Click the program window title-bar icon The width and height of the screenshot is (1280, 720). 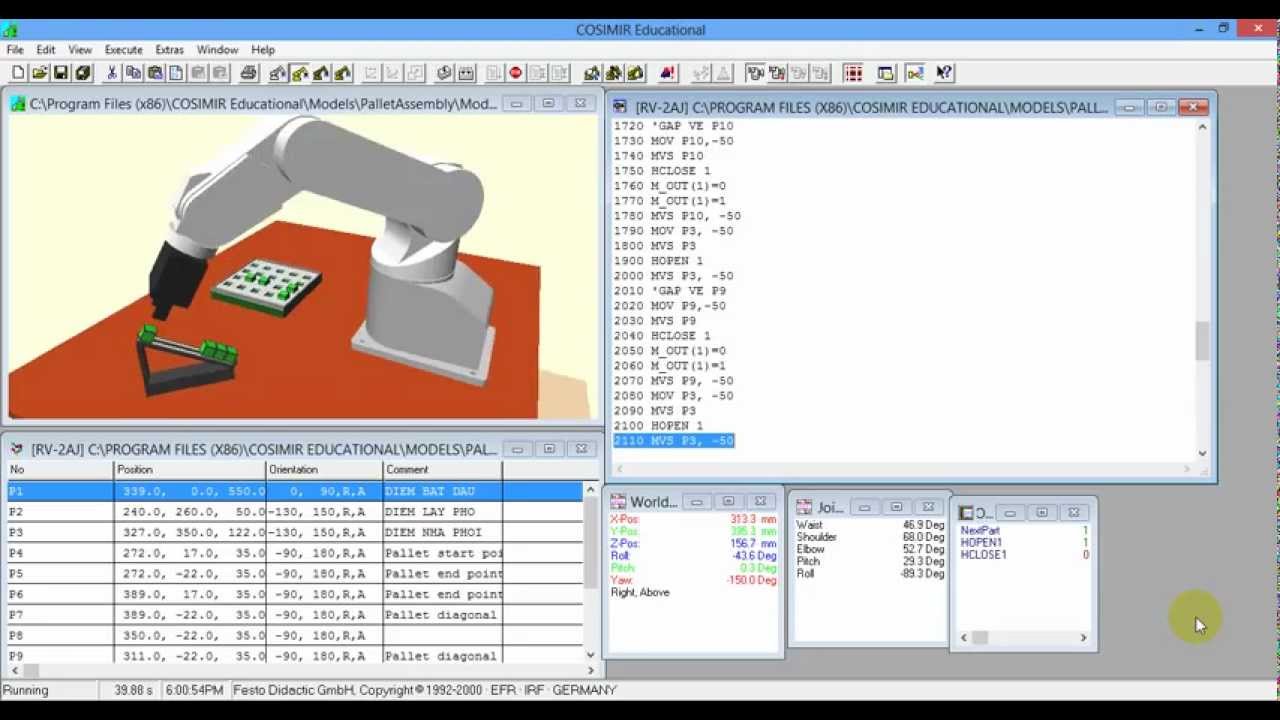click(x=620, y=107)
